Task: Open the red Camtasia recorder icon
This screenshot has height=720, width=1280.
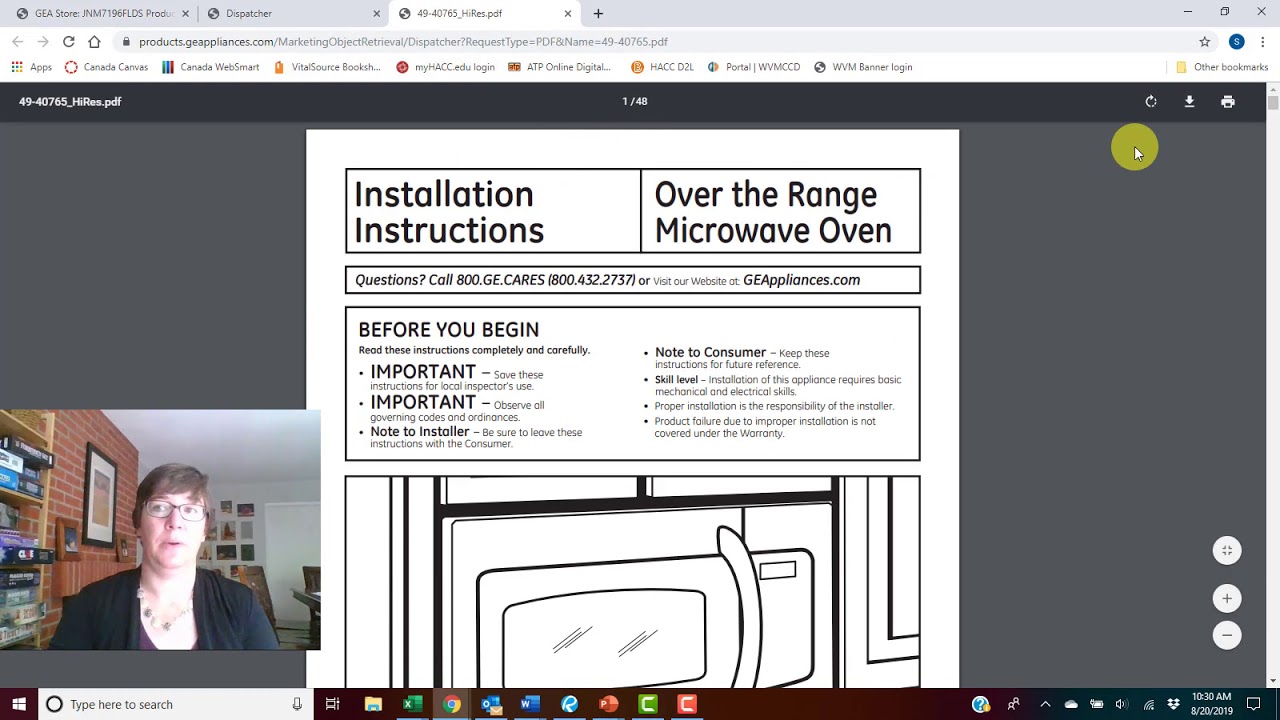Action: pyautogui.click(x=686, y=704)
